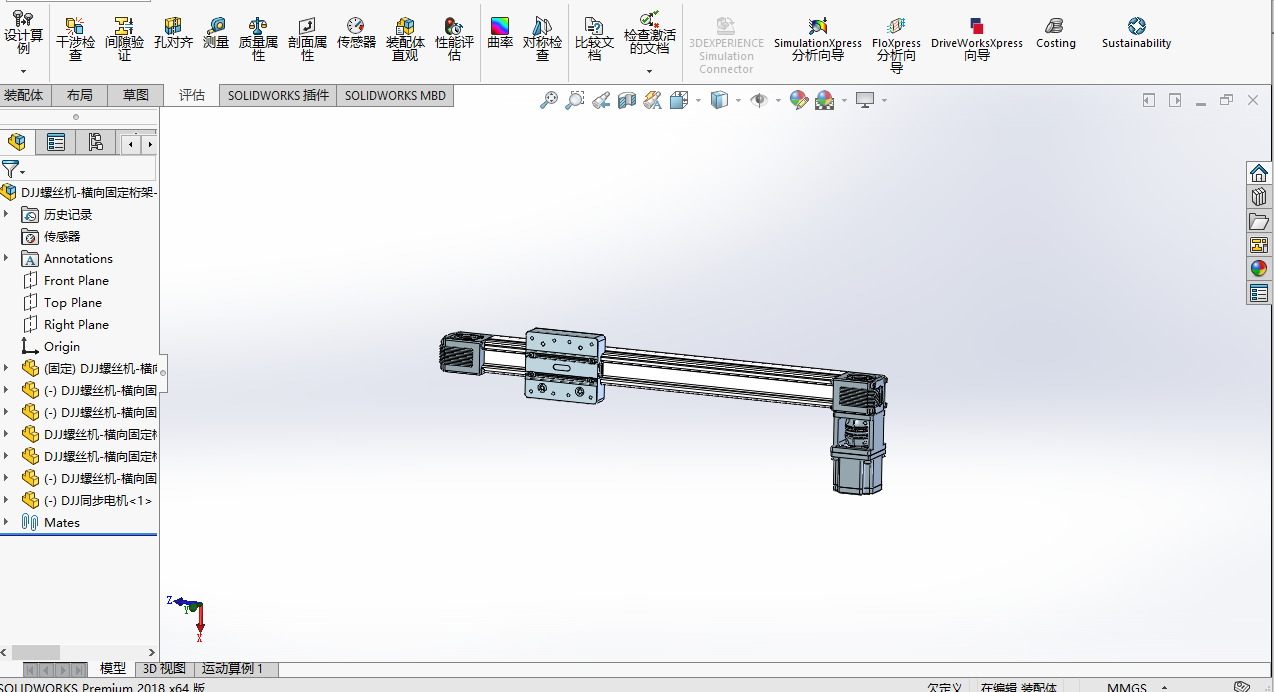
Task: Click Apply Scene color ball icon
Action: click(x=824, y=100)
